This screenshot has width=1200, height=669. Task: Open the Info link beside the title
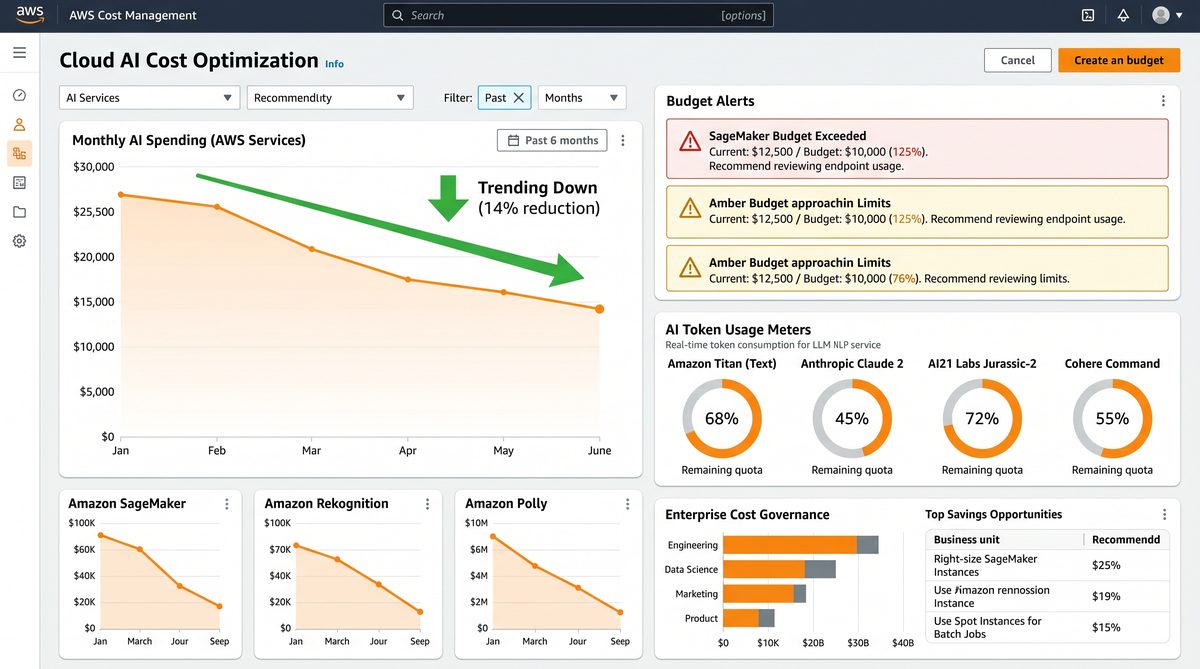[334, 64]
